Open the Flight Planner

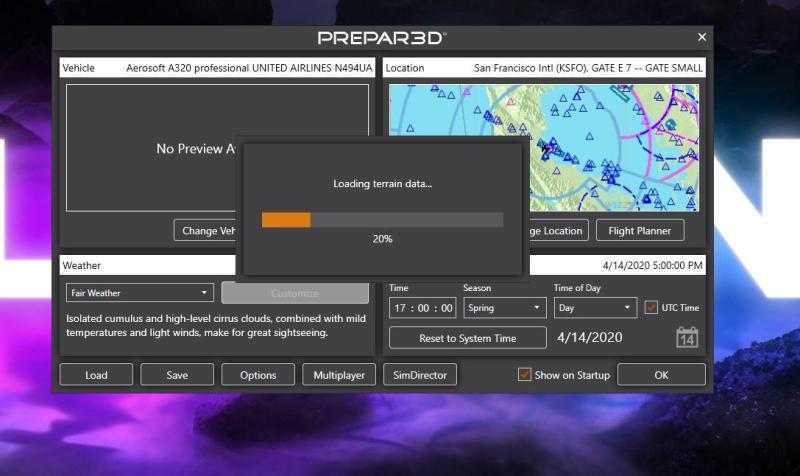[640, 231]
